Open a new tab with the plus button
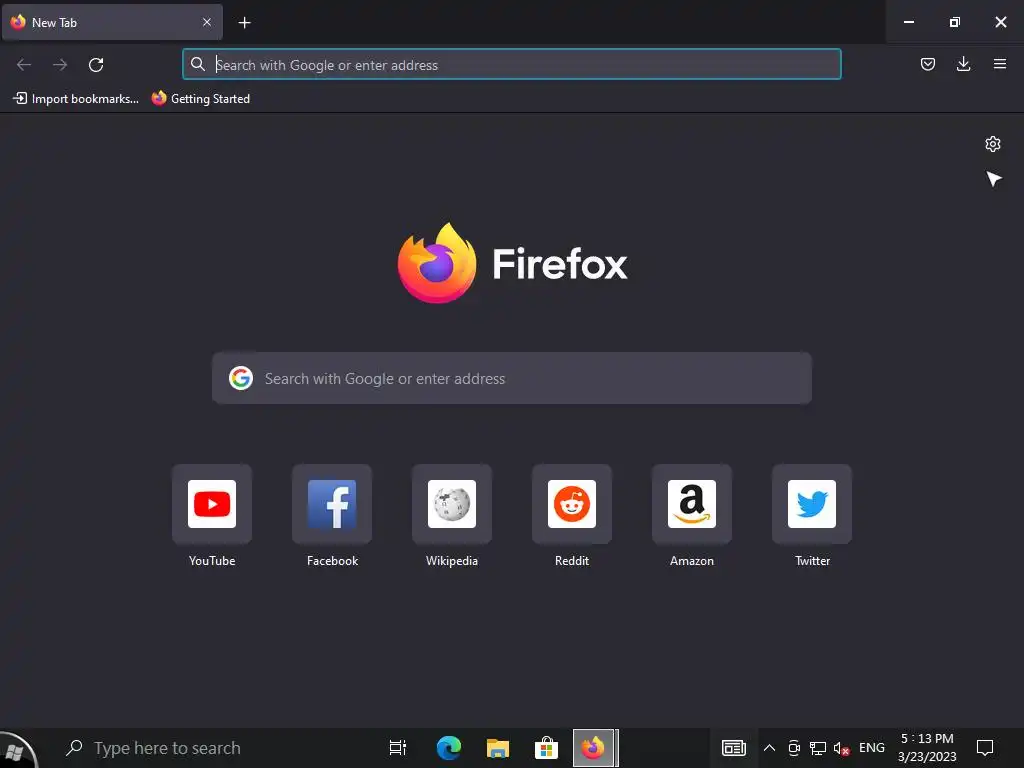The height and width of the screenshot is (768, 1024). (x=244, y=23)
